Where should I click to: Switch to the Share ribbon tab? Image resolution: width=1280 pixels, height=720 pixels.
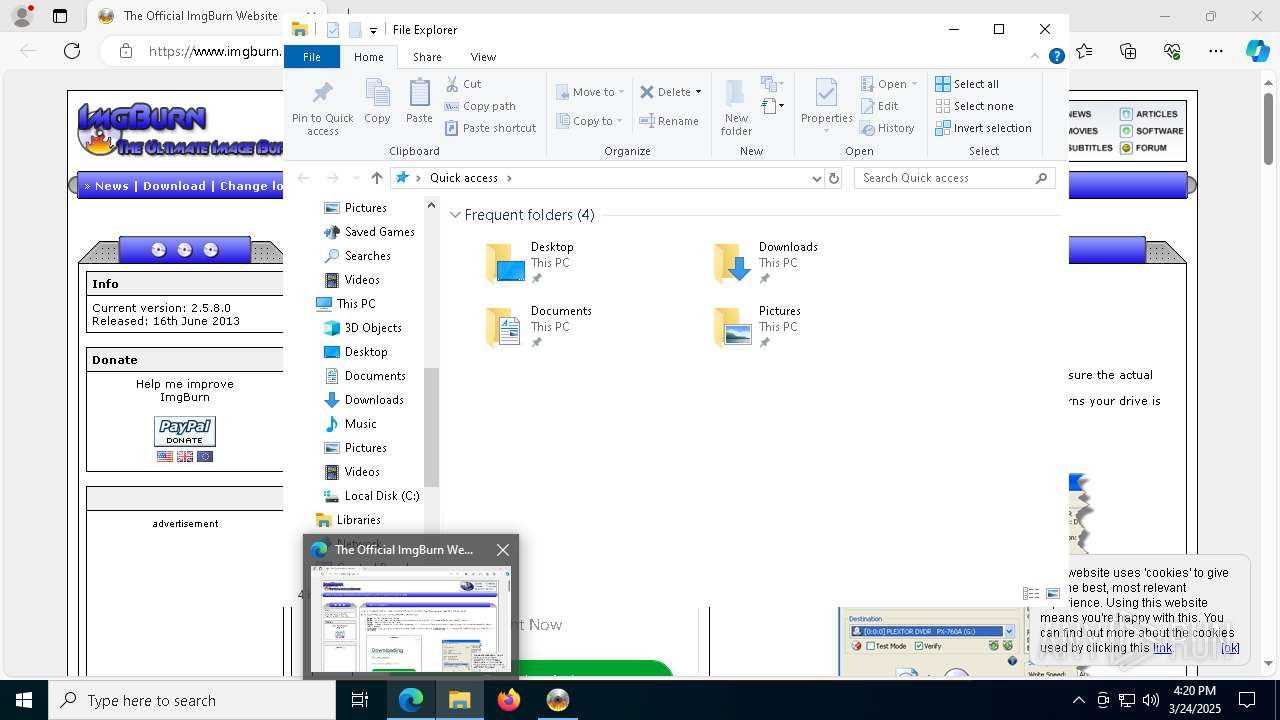(x=427, y=57)
